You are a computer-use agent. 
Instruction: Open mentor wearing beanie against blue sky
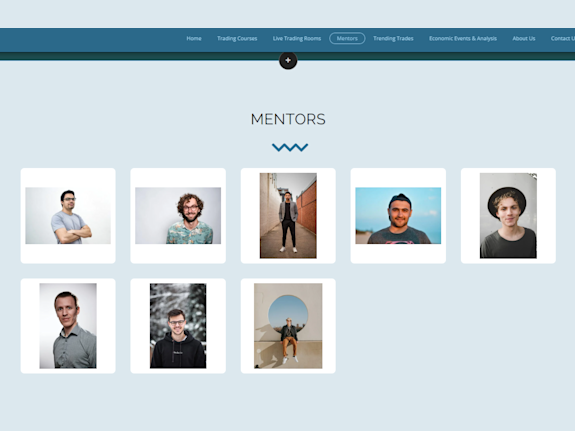tap(398, 216)
